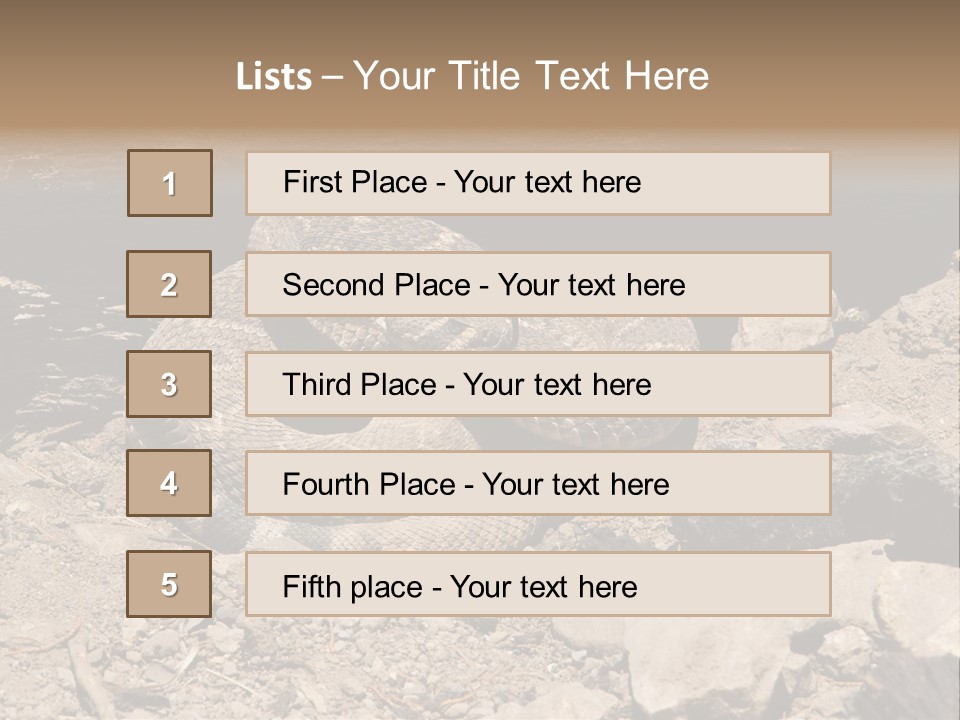The width and height of the screenshot is (960, 720).
Task: Select the Fifth place text box
Action: click(x=538, y=584)
